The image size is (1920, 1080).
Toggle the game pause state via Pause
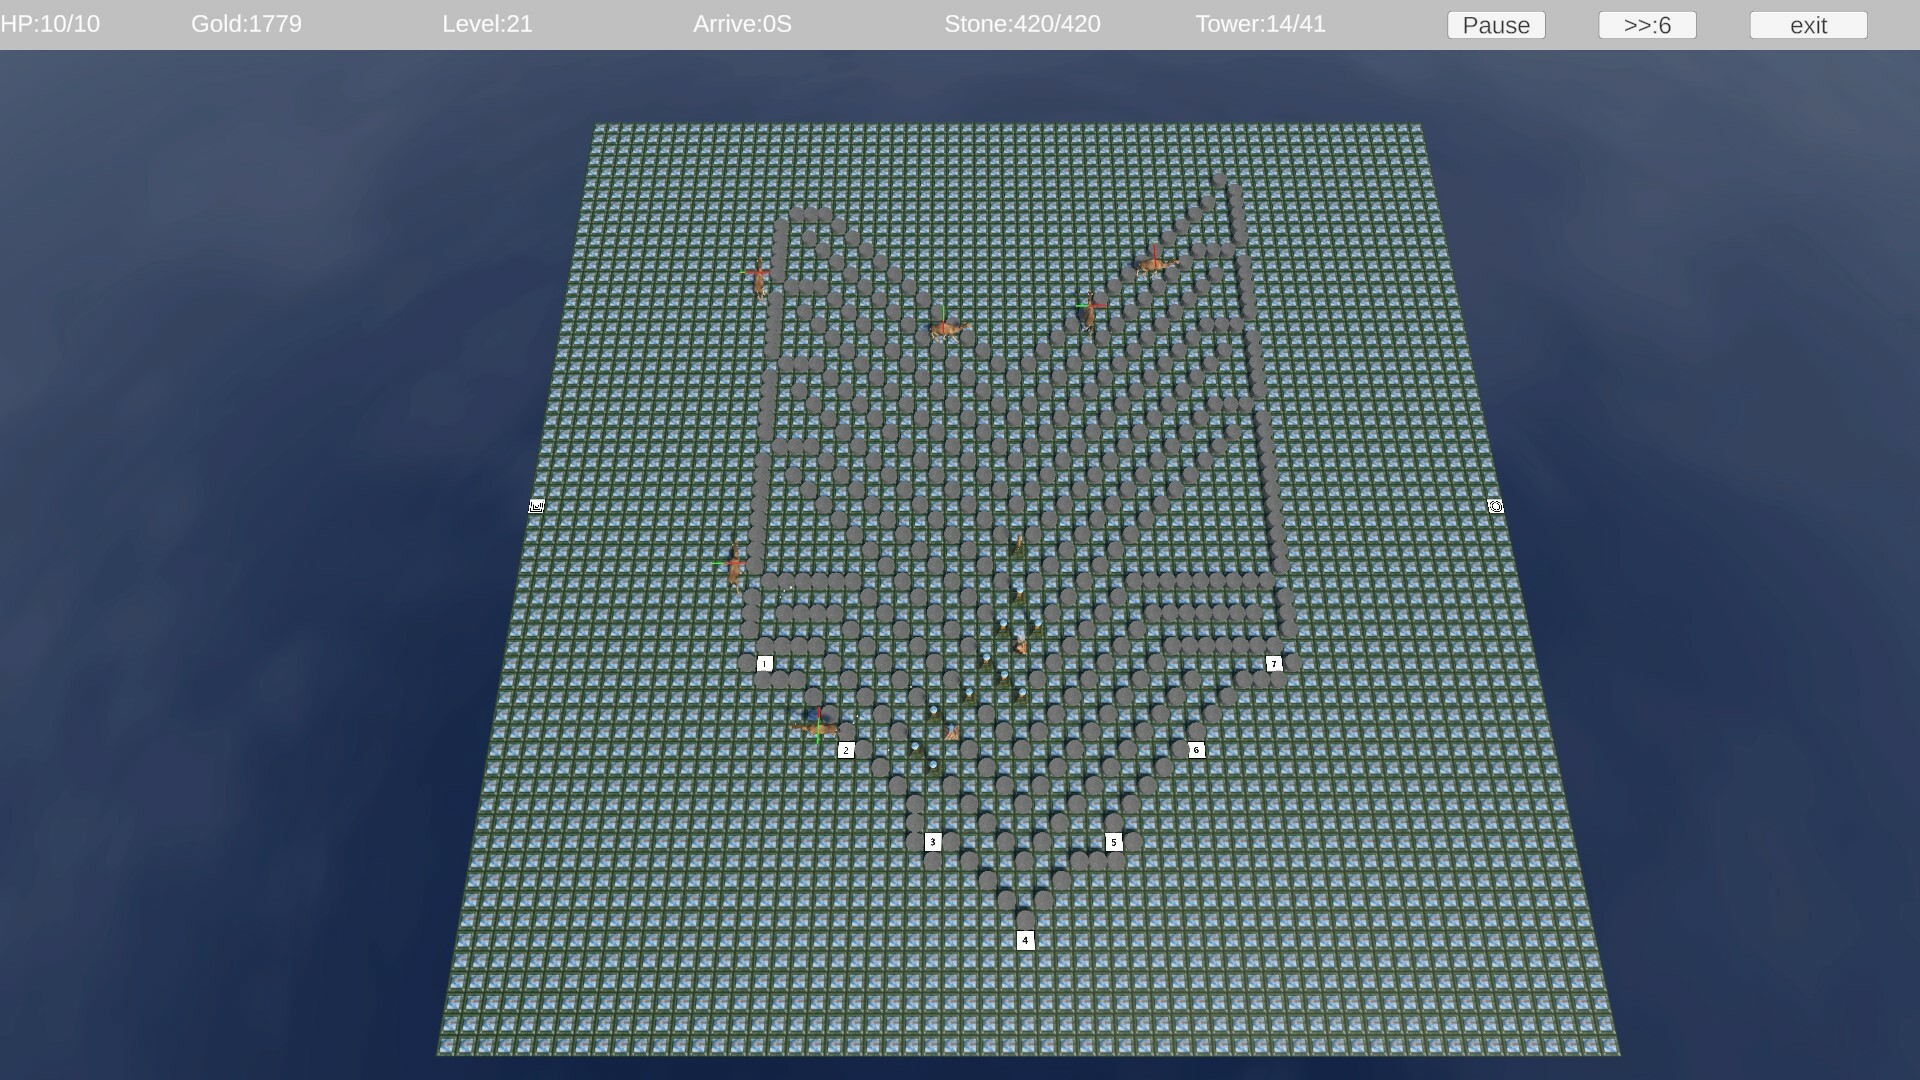(x=1496, y=25)
